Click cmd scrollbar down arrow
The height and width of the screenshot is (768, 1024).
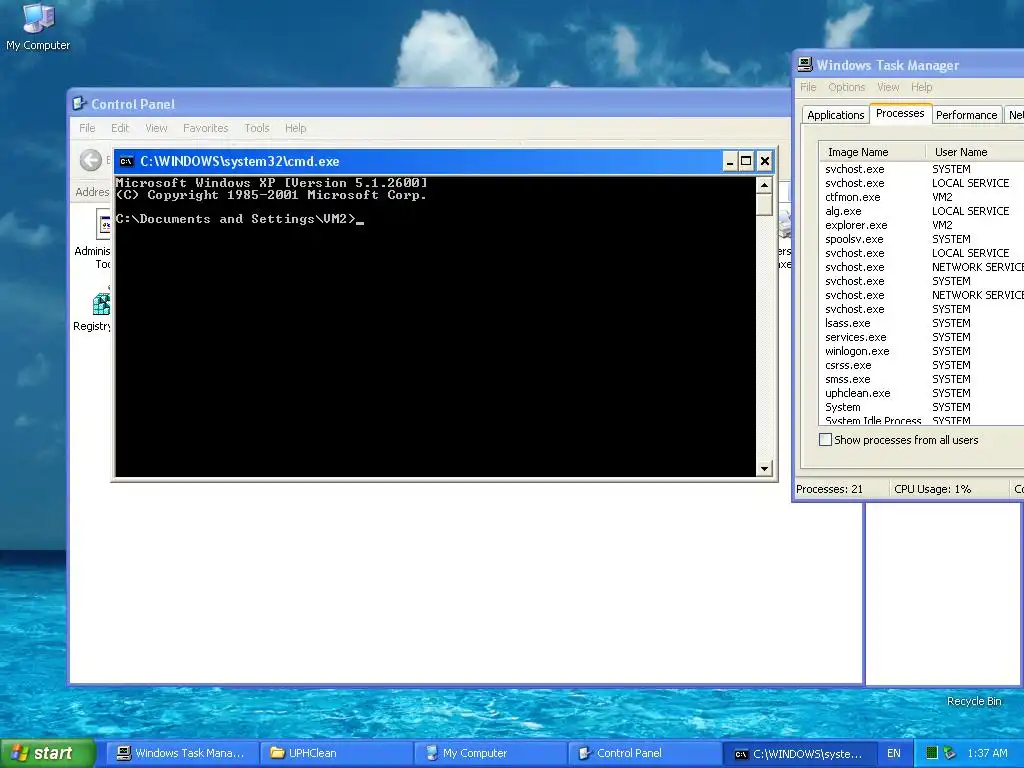click(764, 468)
